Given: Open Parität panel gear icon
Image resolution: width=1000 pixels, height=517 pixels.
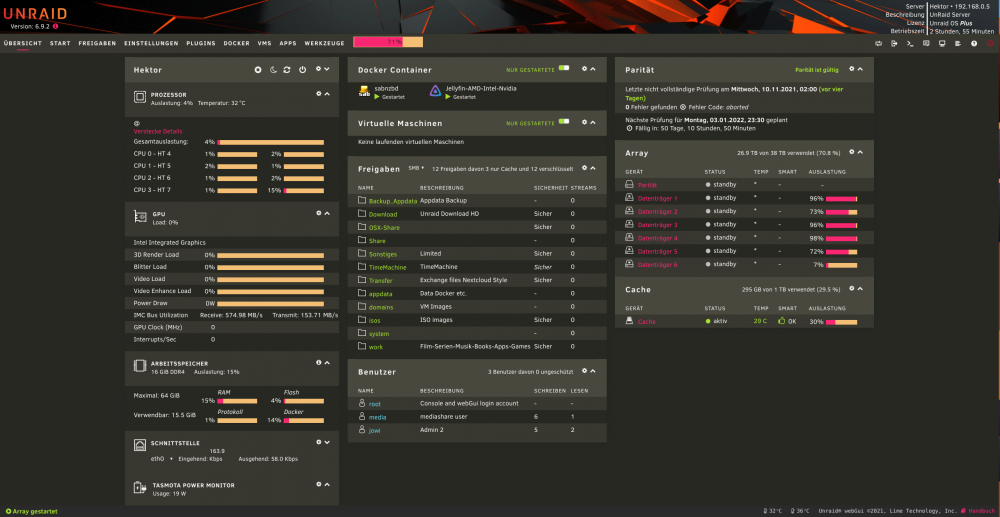Looking at the screenshot, I should click(851, 69).
